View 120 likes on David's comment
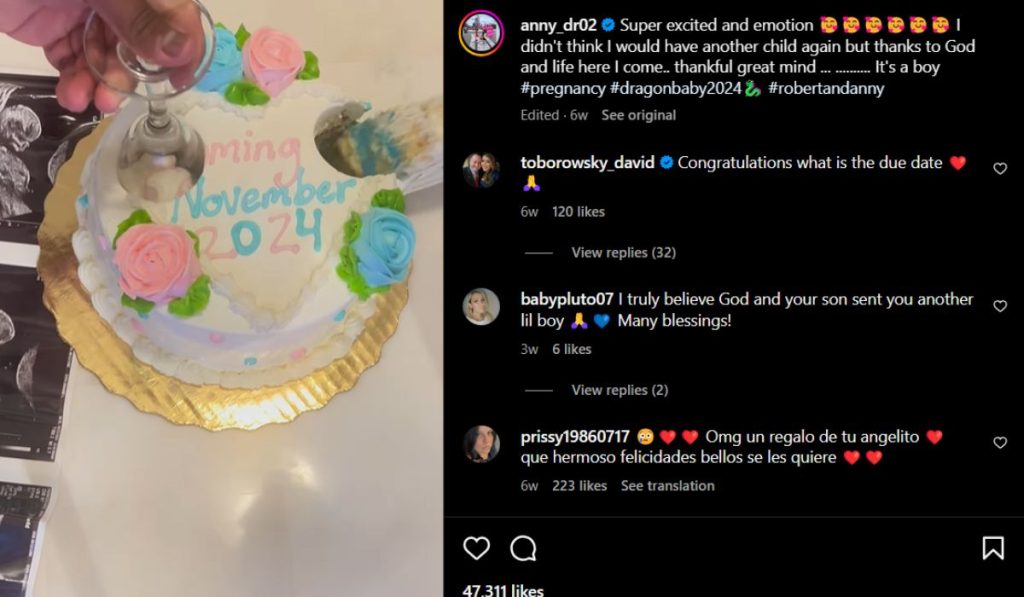The height and width of the screenshot is (597, 1024). point(578,212)
